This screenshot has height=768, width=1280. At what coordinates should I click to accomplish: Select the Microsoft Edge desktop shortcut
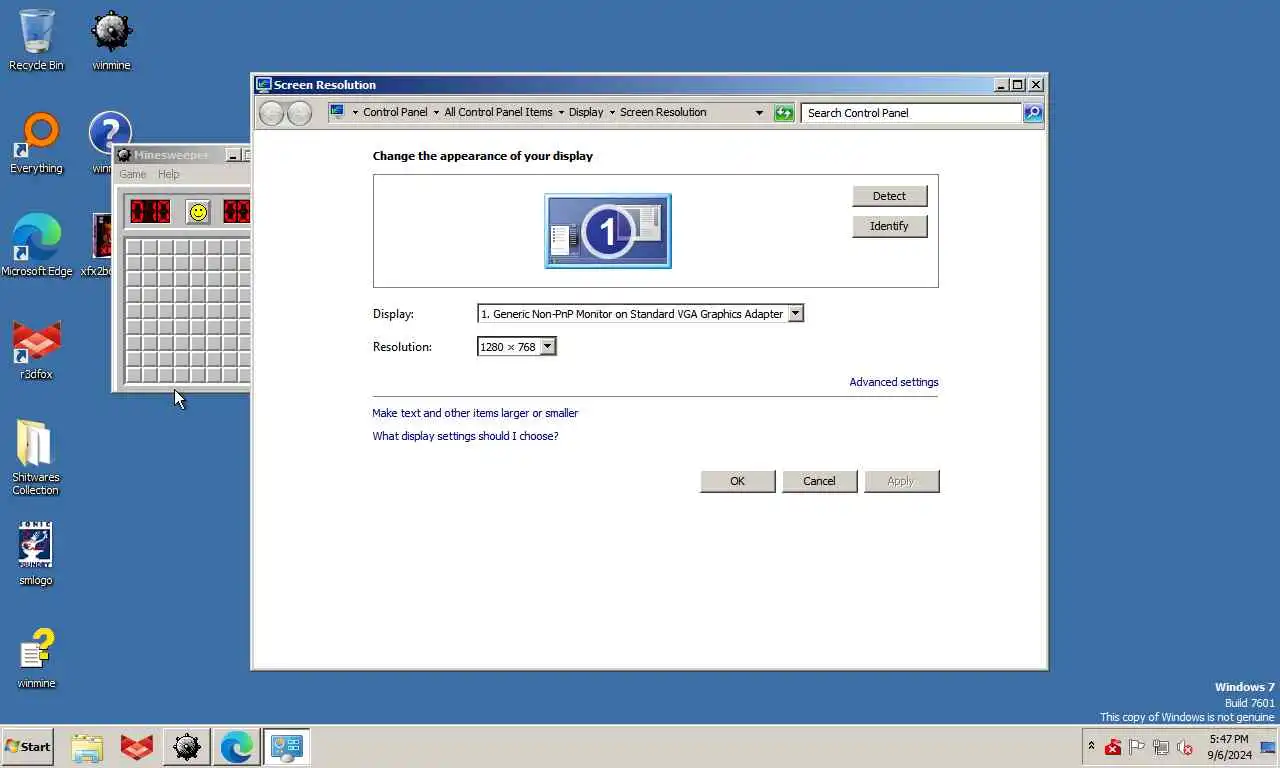[36, 246]
